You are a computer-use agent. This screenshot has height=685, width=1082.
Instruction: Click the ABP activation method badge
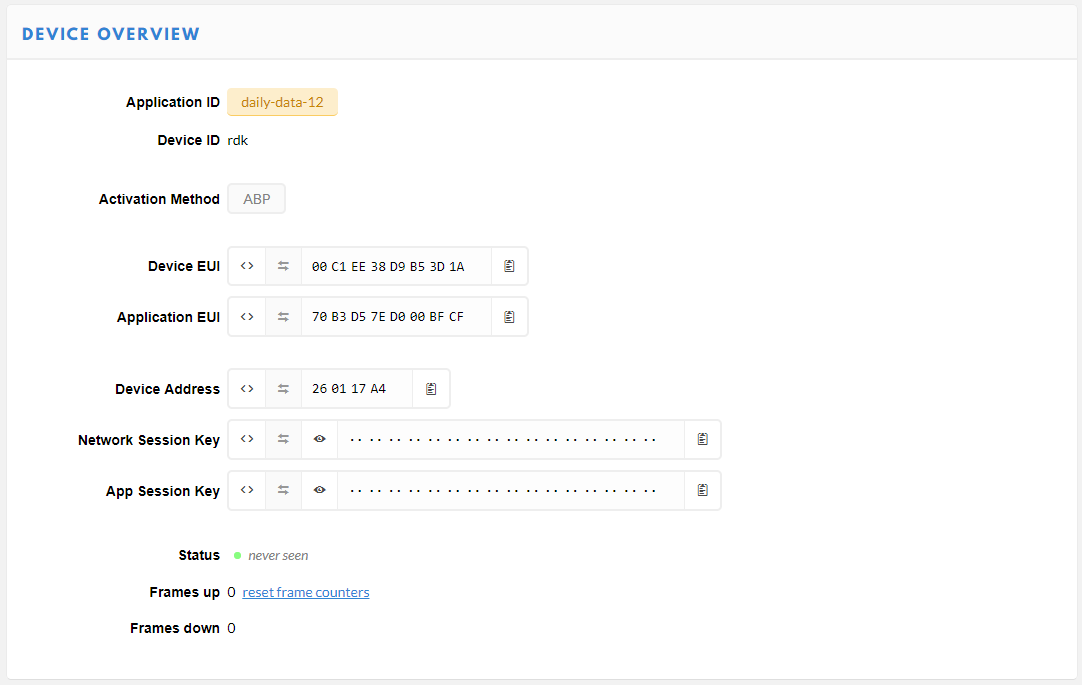click(257, 199)
